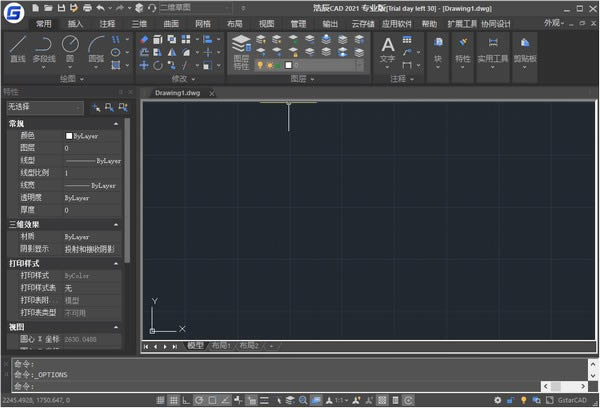The height and width of the screenshot is (408, 600).
Task: Toggle object snap in status bar
Action: pos(212,400)
